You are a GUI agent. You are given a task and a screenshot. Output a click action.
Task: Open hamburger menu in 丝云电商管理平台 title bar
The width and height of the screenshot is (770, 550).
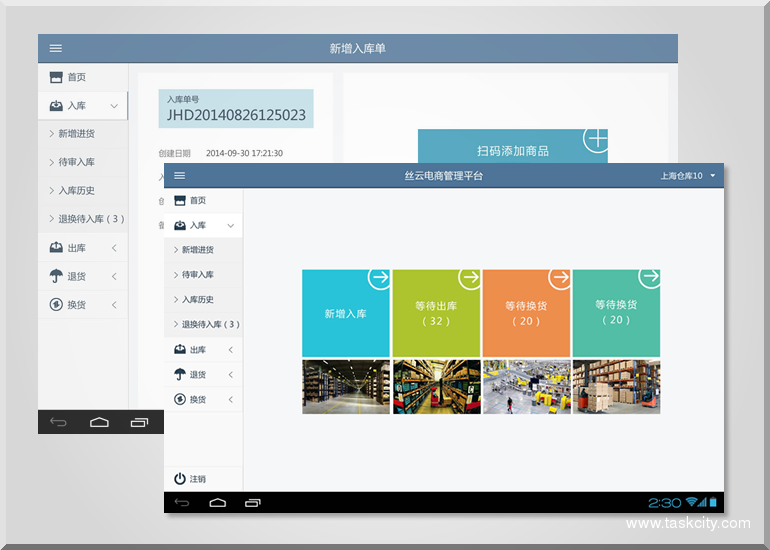(180, 175)
